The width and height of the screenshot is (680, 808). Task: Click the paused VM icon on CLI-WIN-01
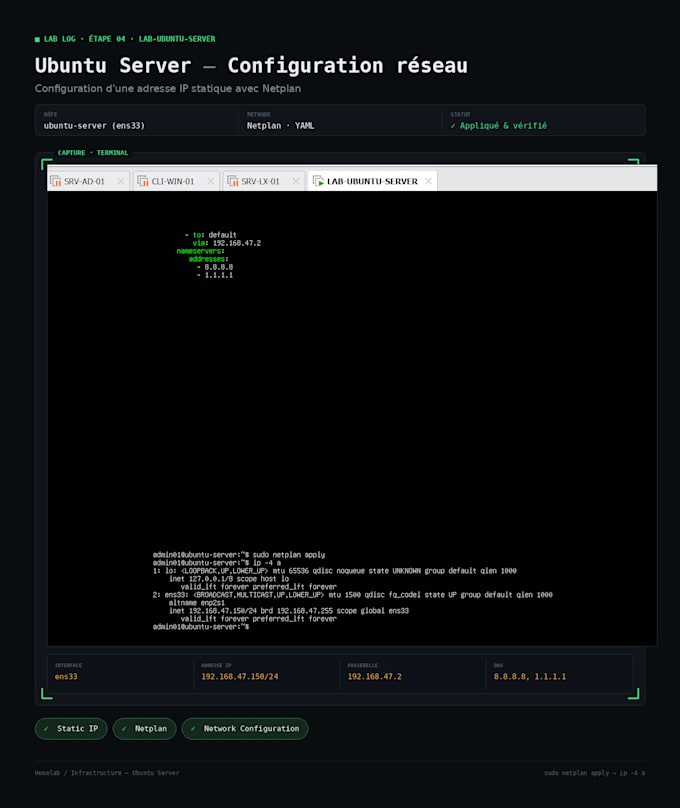click(x=143, y=181)
